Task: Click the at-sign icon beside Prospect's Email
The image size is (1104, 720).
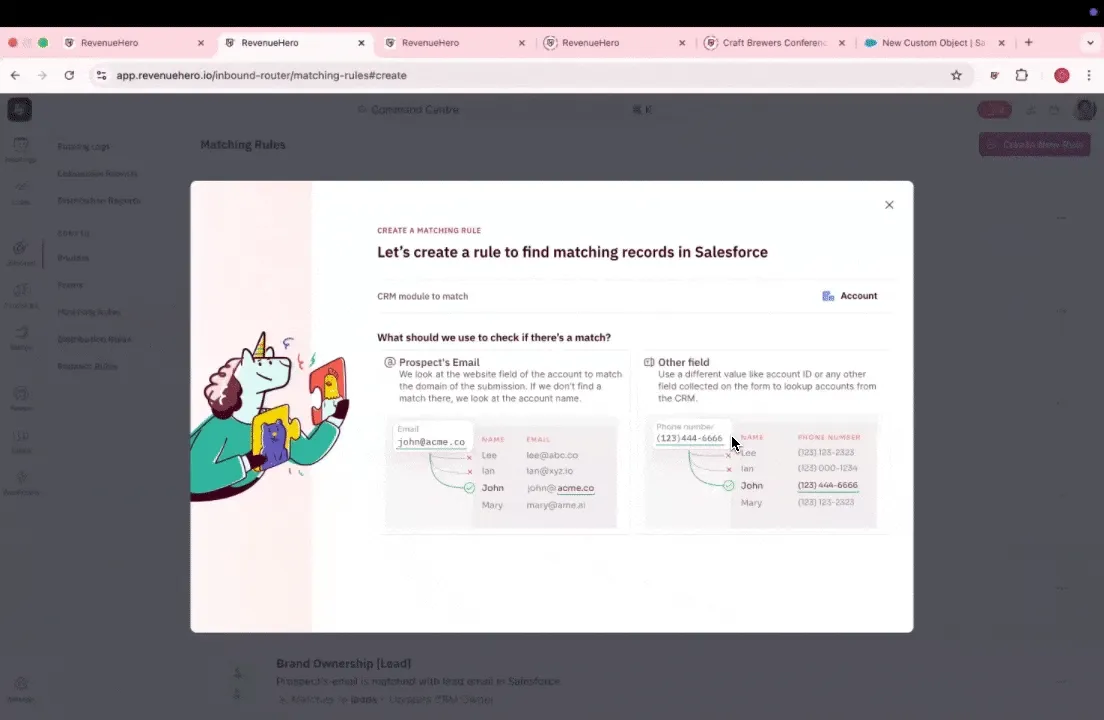Action: click(389, 362)
